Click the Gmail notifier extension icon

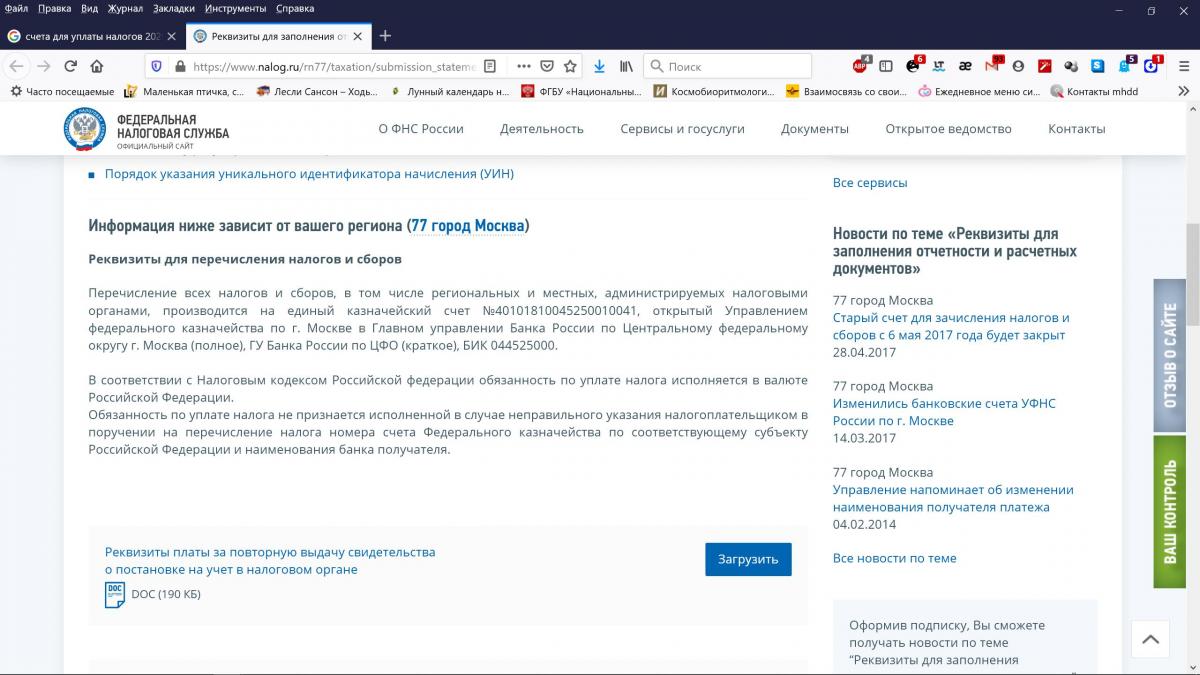pyautogui.click(x=992, y=66)
